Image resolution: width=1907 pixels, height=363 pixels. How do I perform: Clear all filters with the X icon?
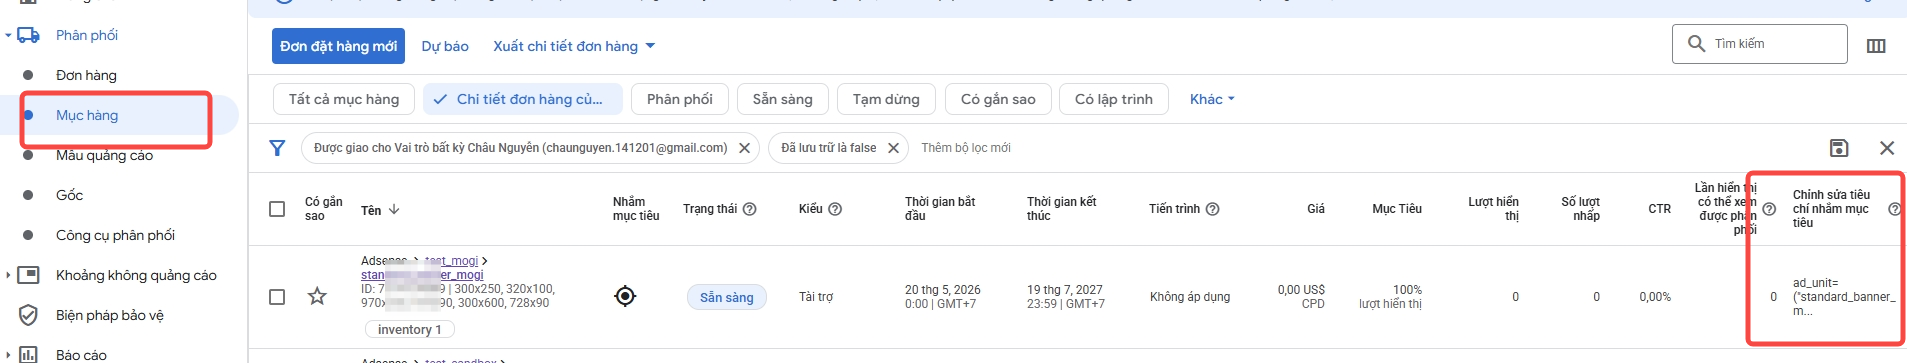click(1886, 148)
